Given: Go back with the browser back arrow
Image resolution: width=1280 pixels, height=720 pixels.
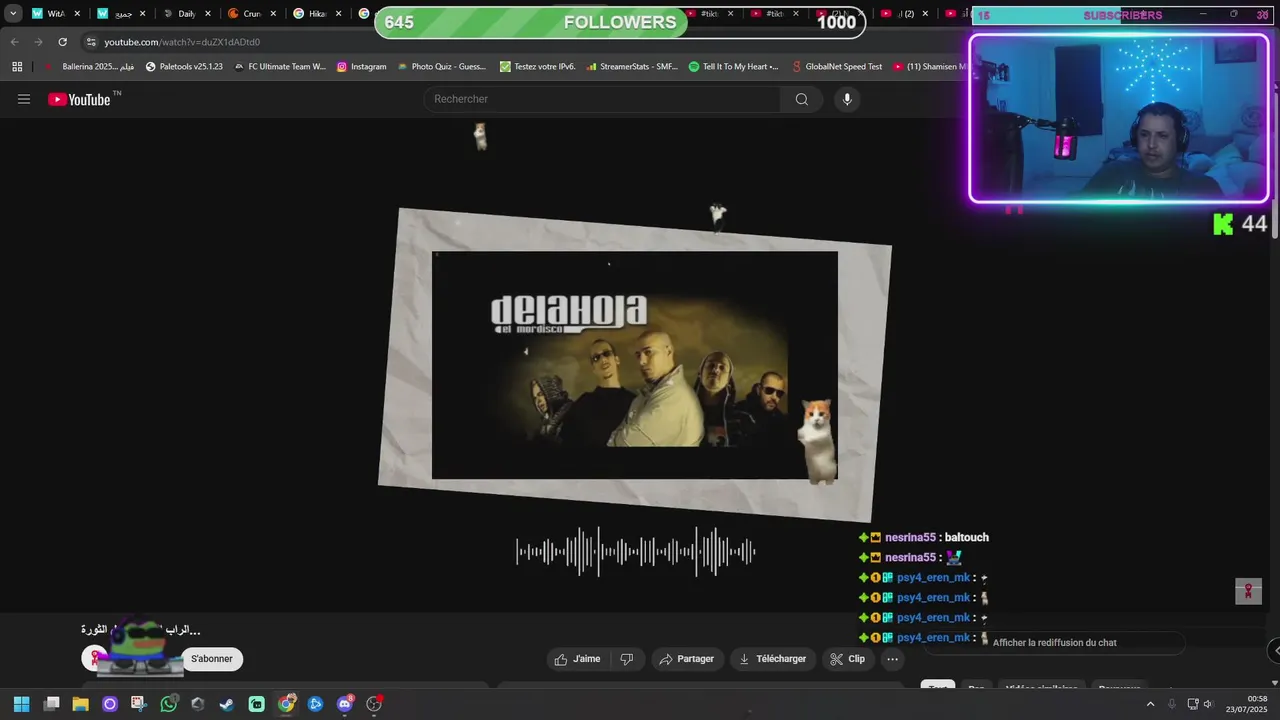Looking at the screenshot, I should (x=14, y=42).
